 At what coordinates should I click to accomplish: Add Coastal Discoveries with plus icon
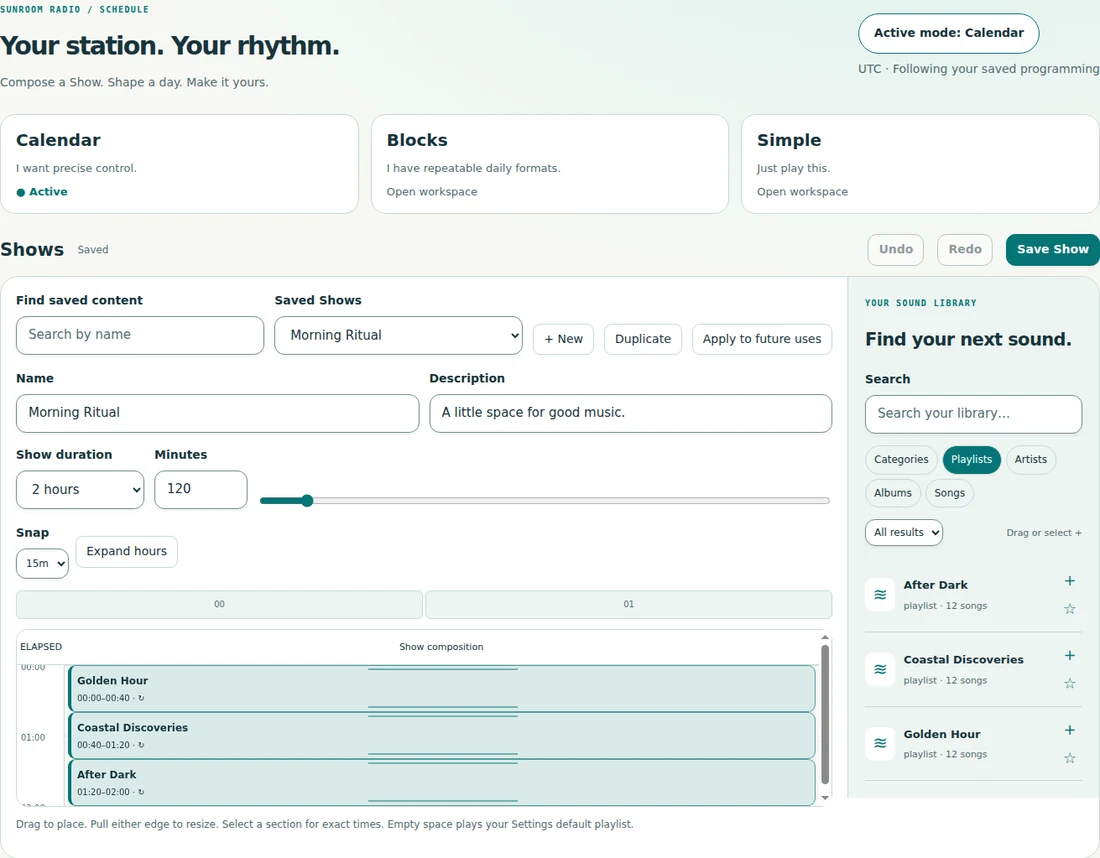[1069, 655]
